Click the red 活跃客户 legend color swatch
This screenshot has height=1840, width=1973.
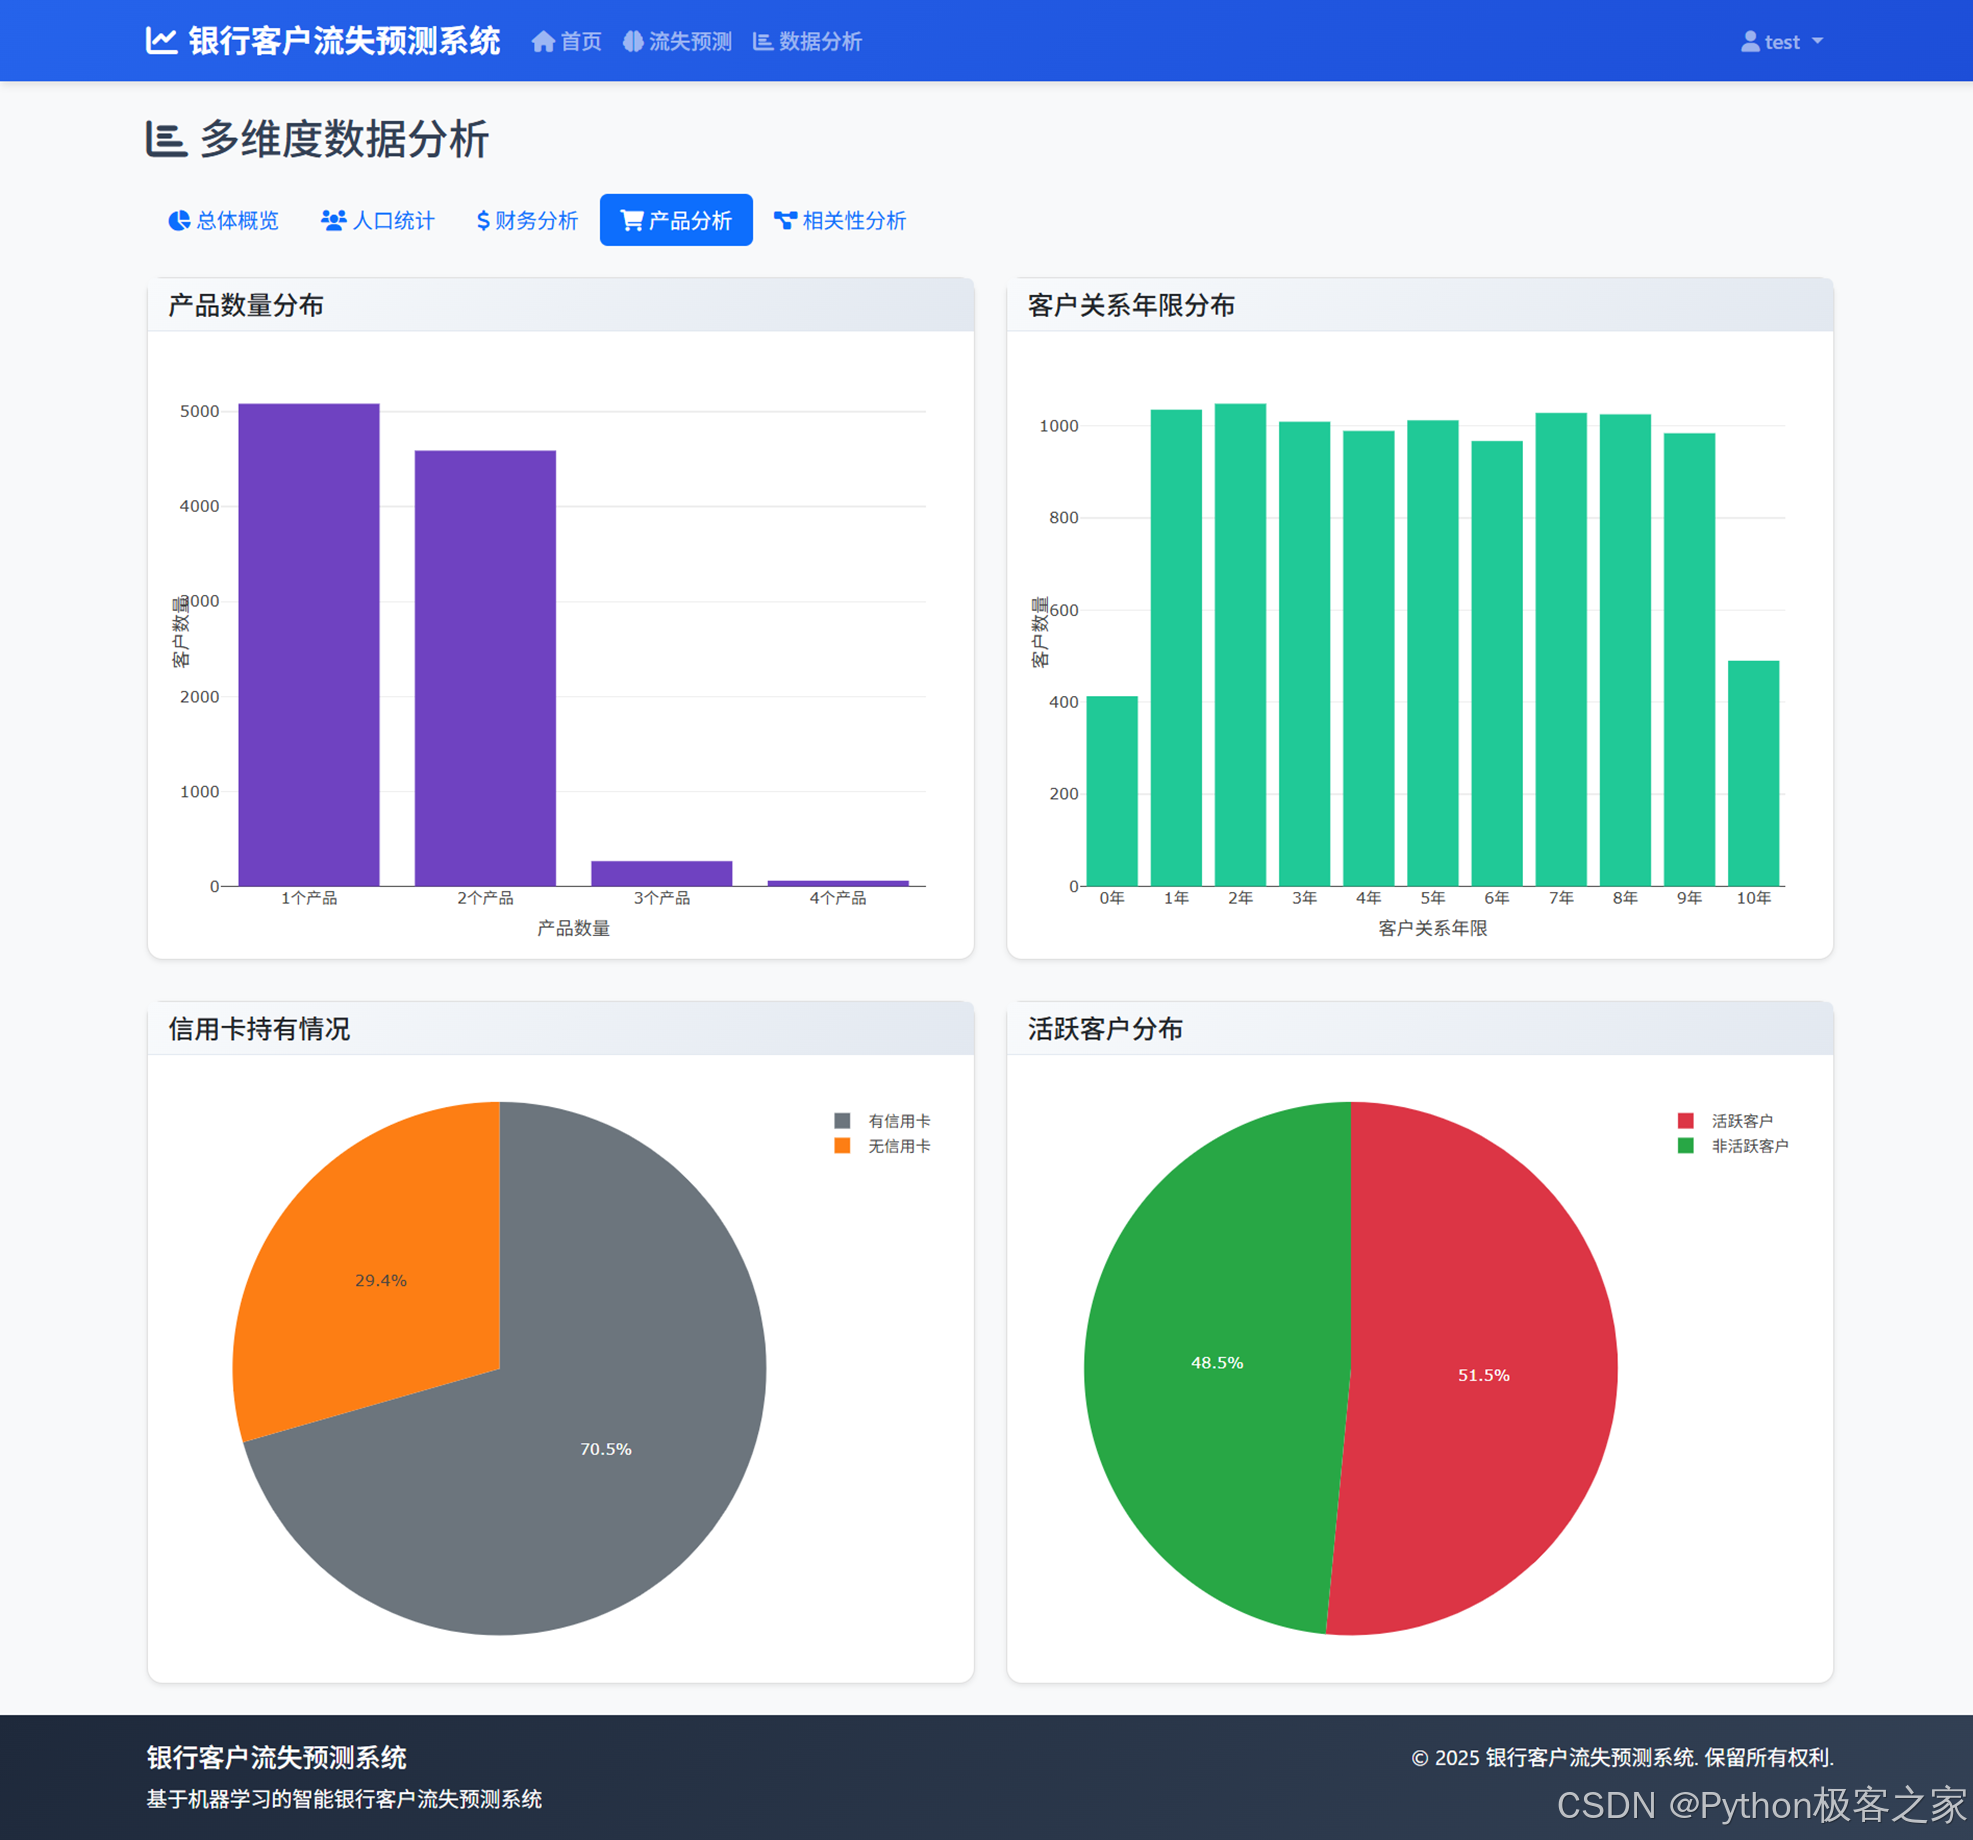(1685, 1121)
